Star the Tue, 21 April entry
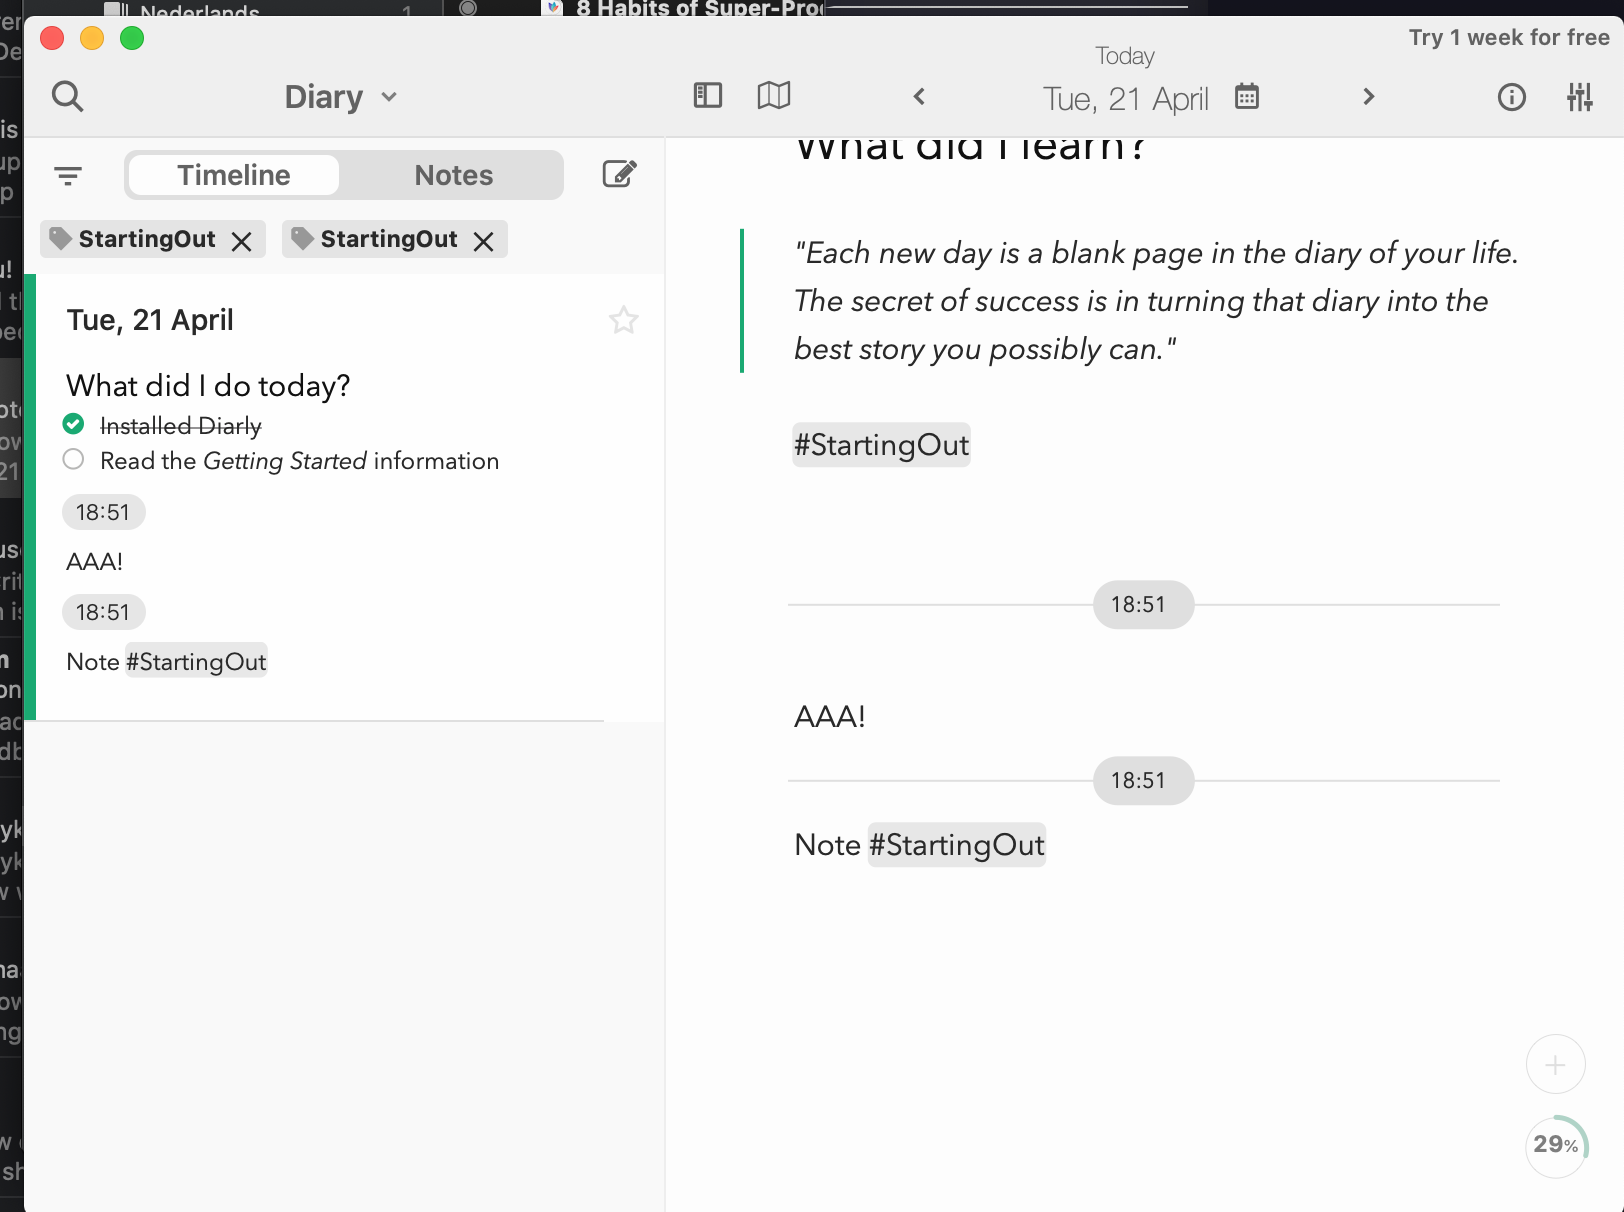The image size is (1624, 1212). coord(624,320)
